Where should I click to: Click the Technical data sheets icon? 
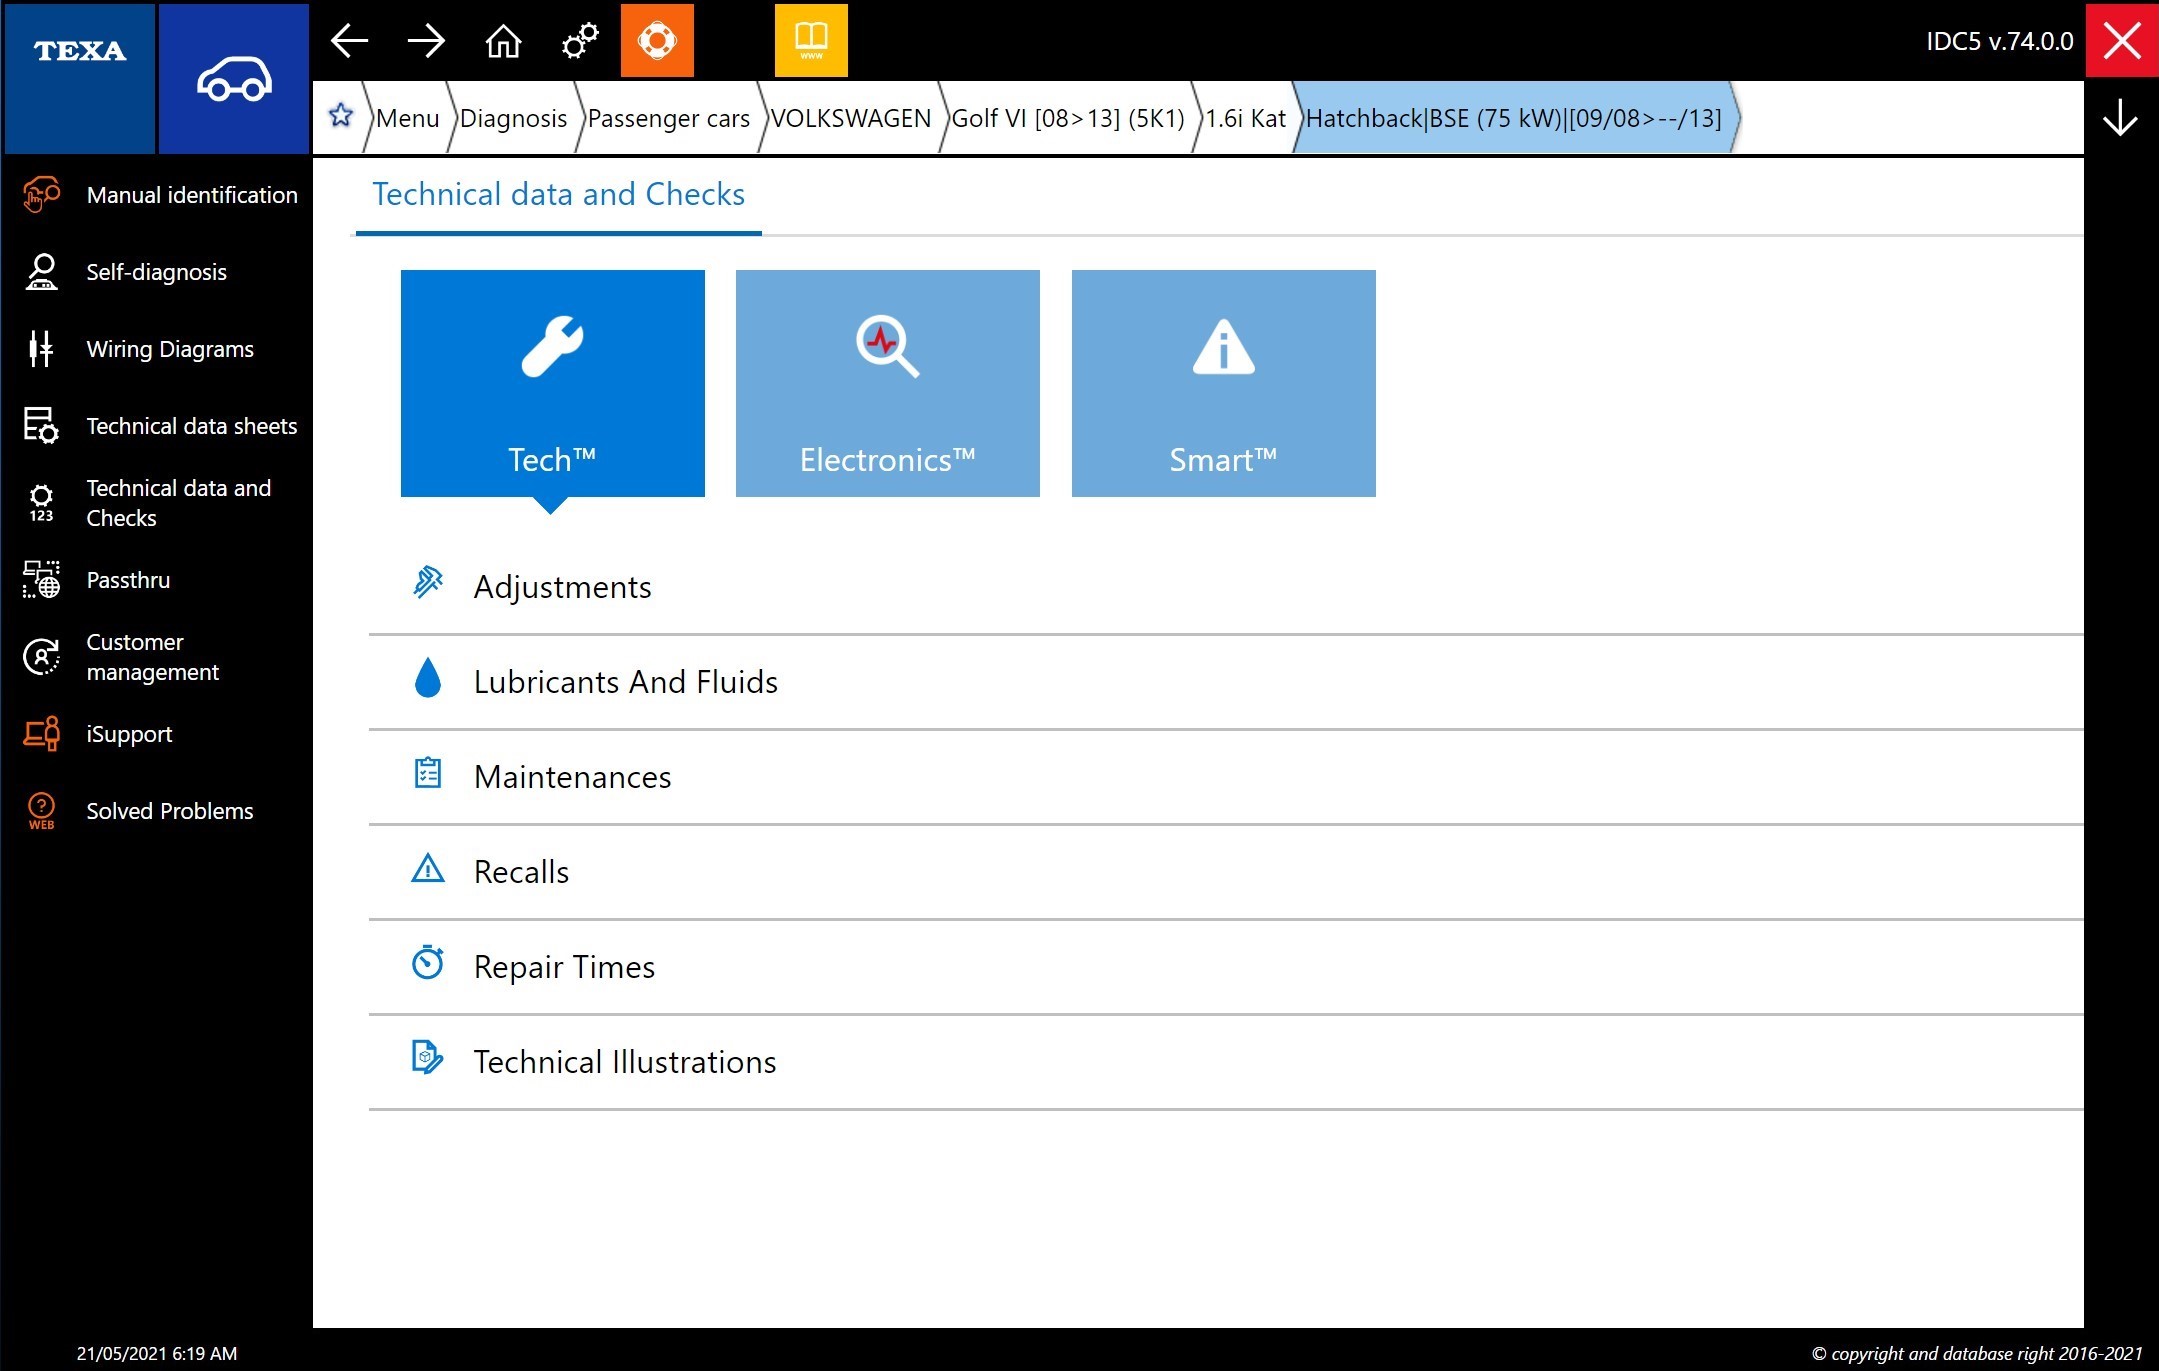pos(41,426)
